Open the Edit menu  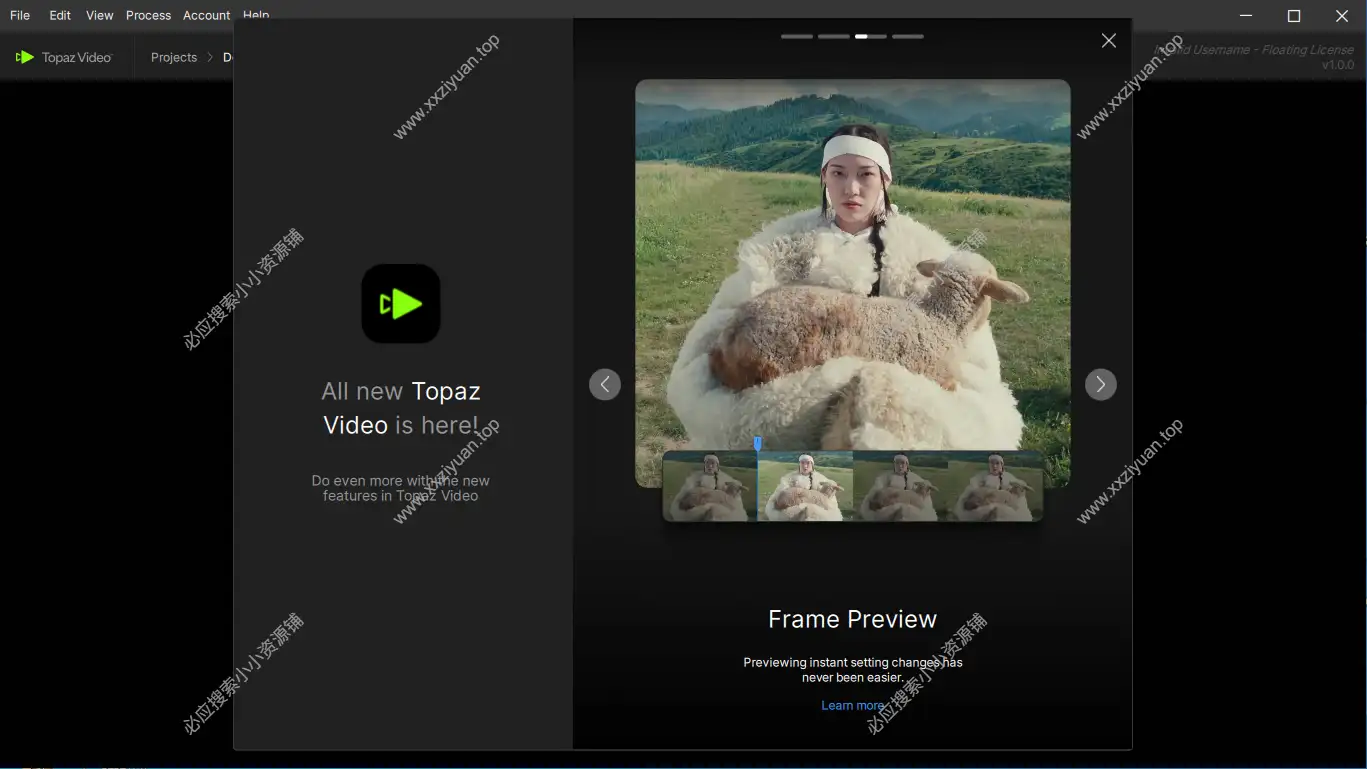(59, 15)
